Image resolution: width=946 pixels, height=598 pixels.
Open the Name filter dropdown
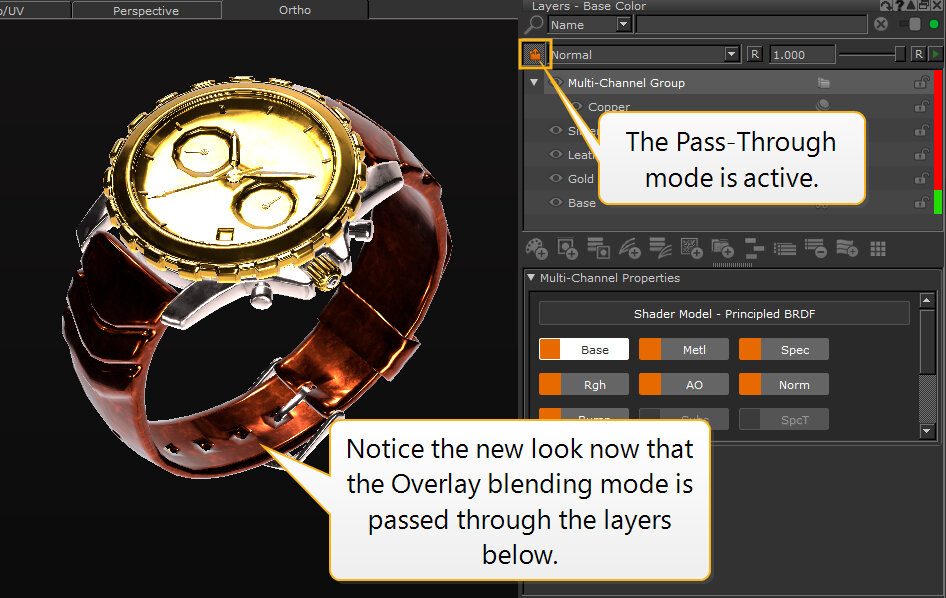(x=623, y=24)
